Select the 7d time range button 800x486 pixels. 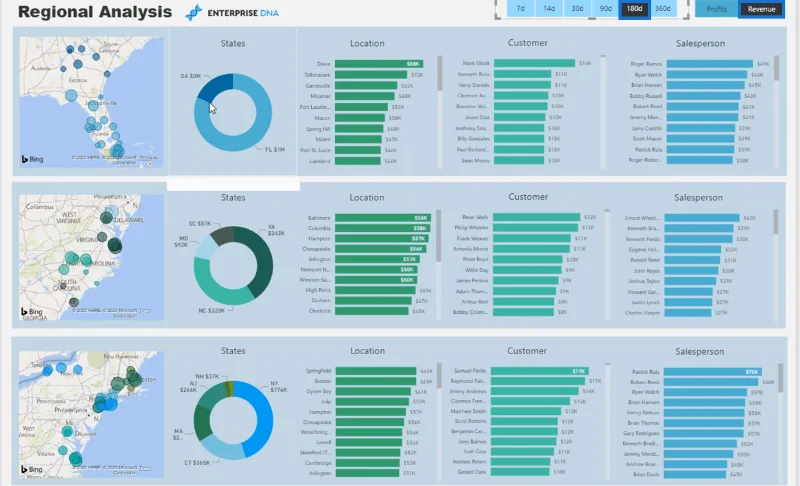[520, 9]
